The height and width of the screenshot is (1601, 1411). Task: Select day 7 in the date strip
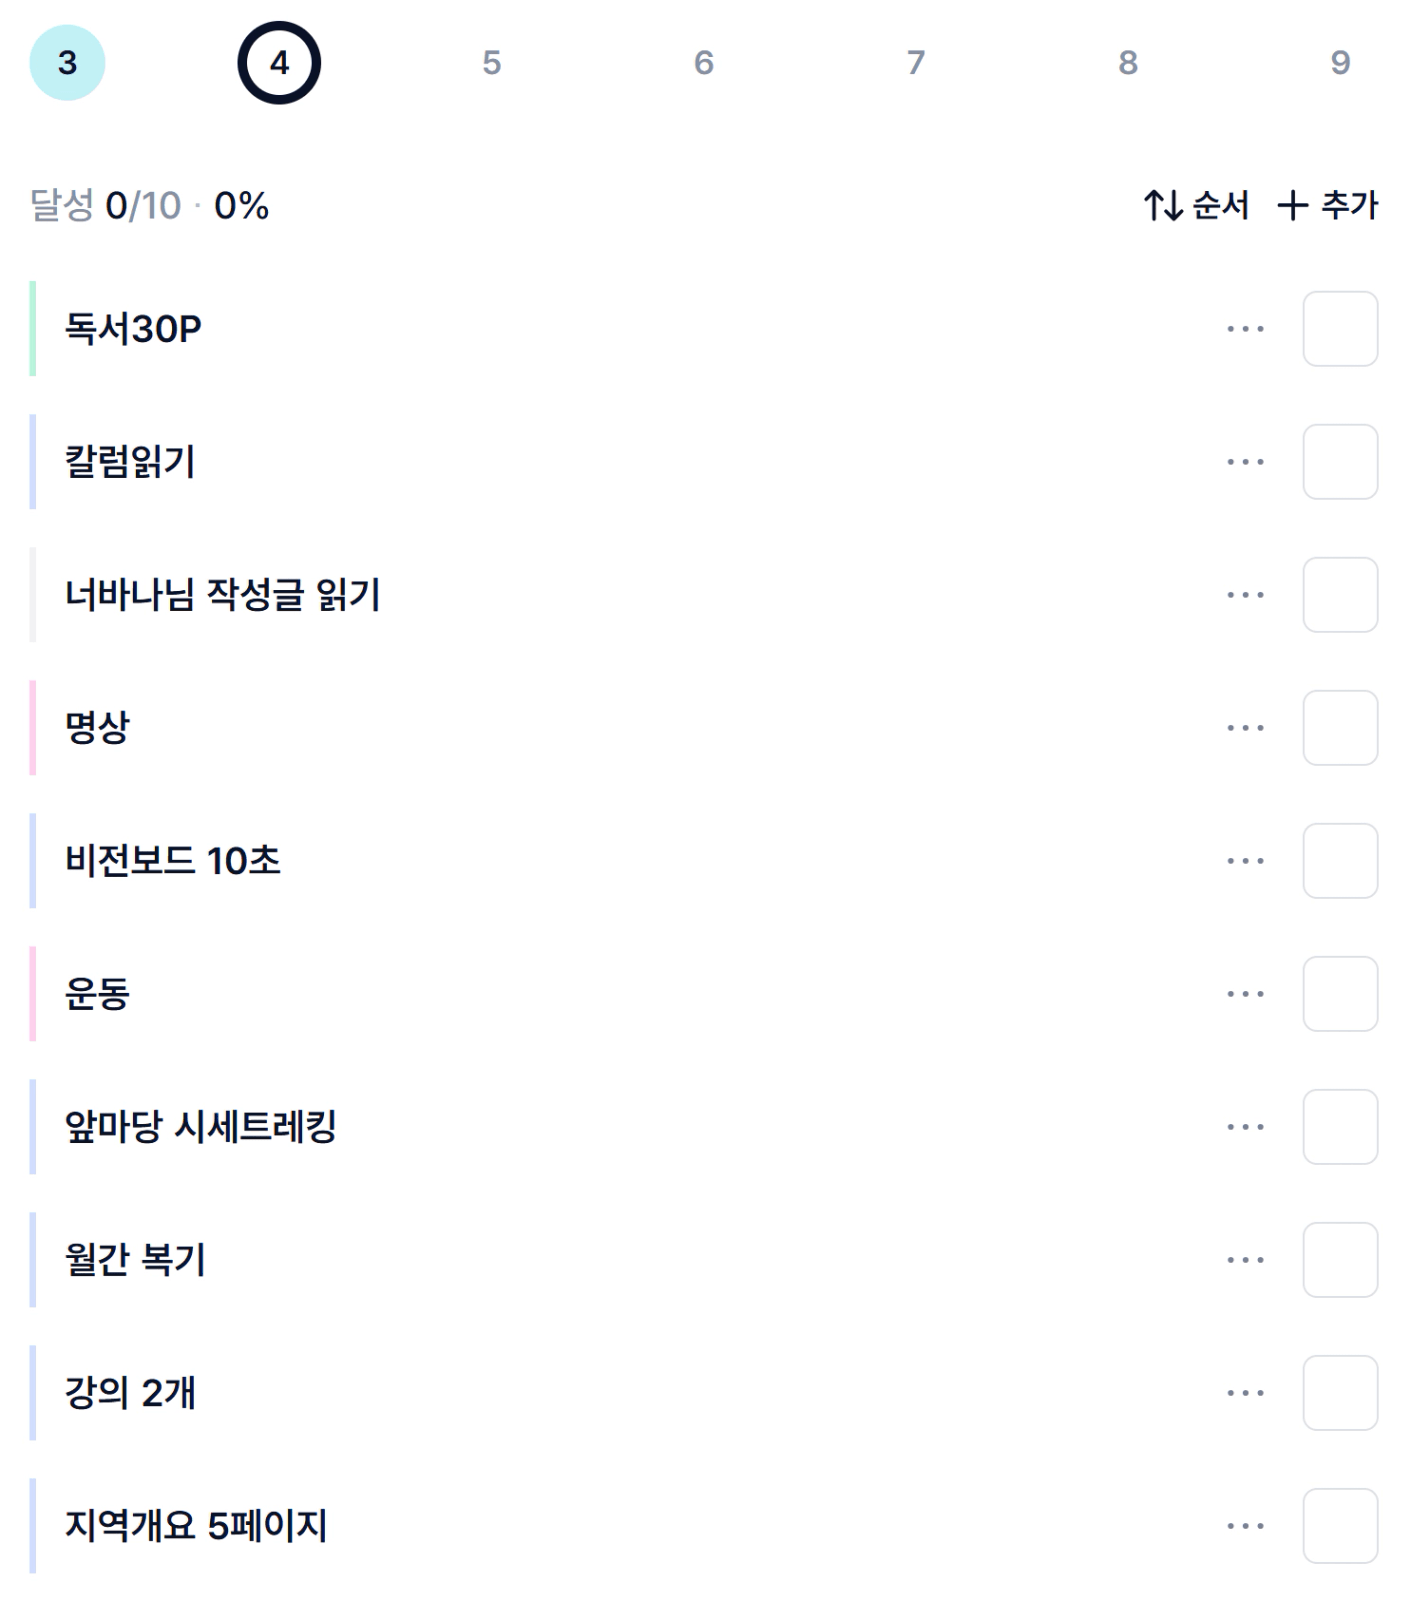[915, 63]
